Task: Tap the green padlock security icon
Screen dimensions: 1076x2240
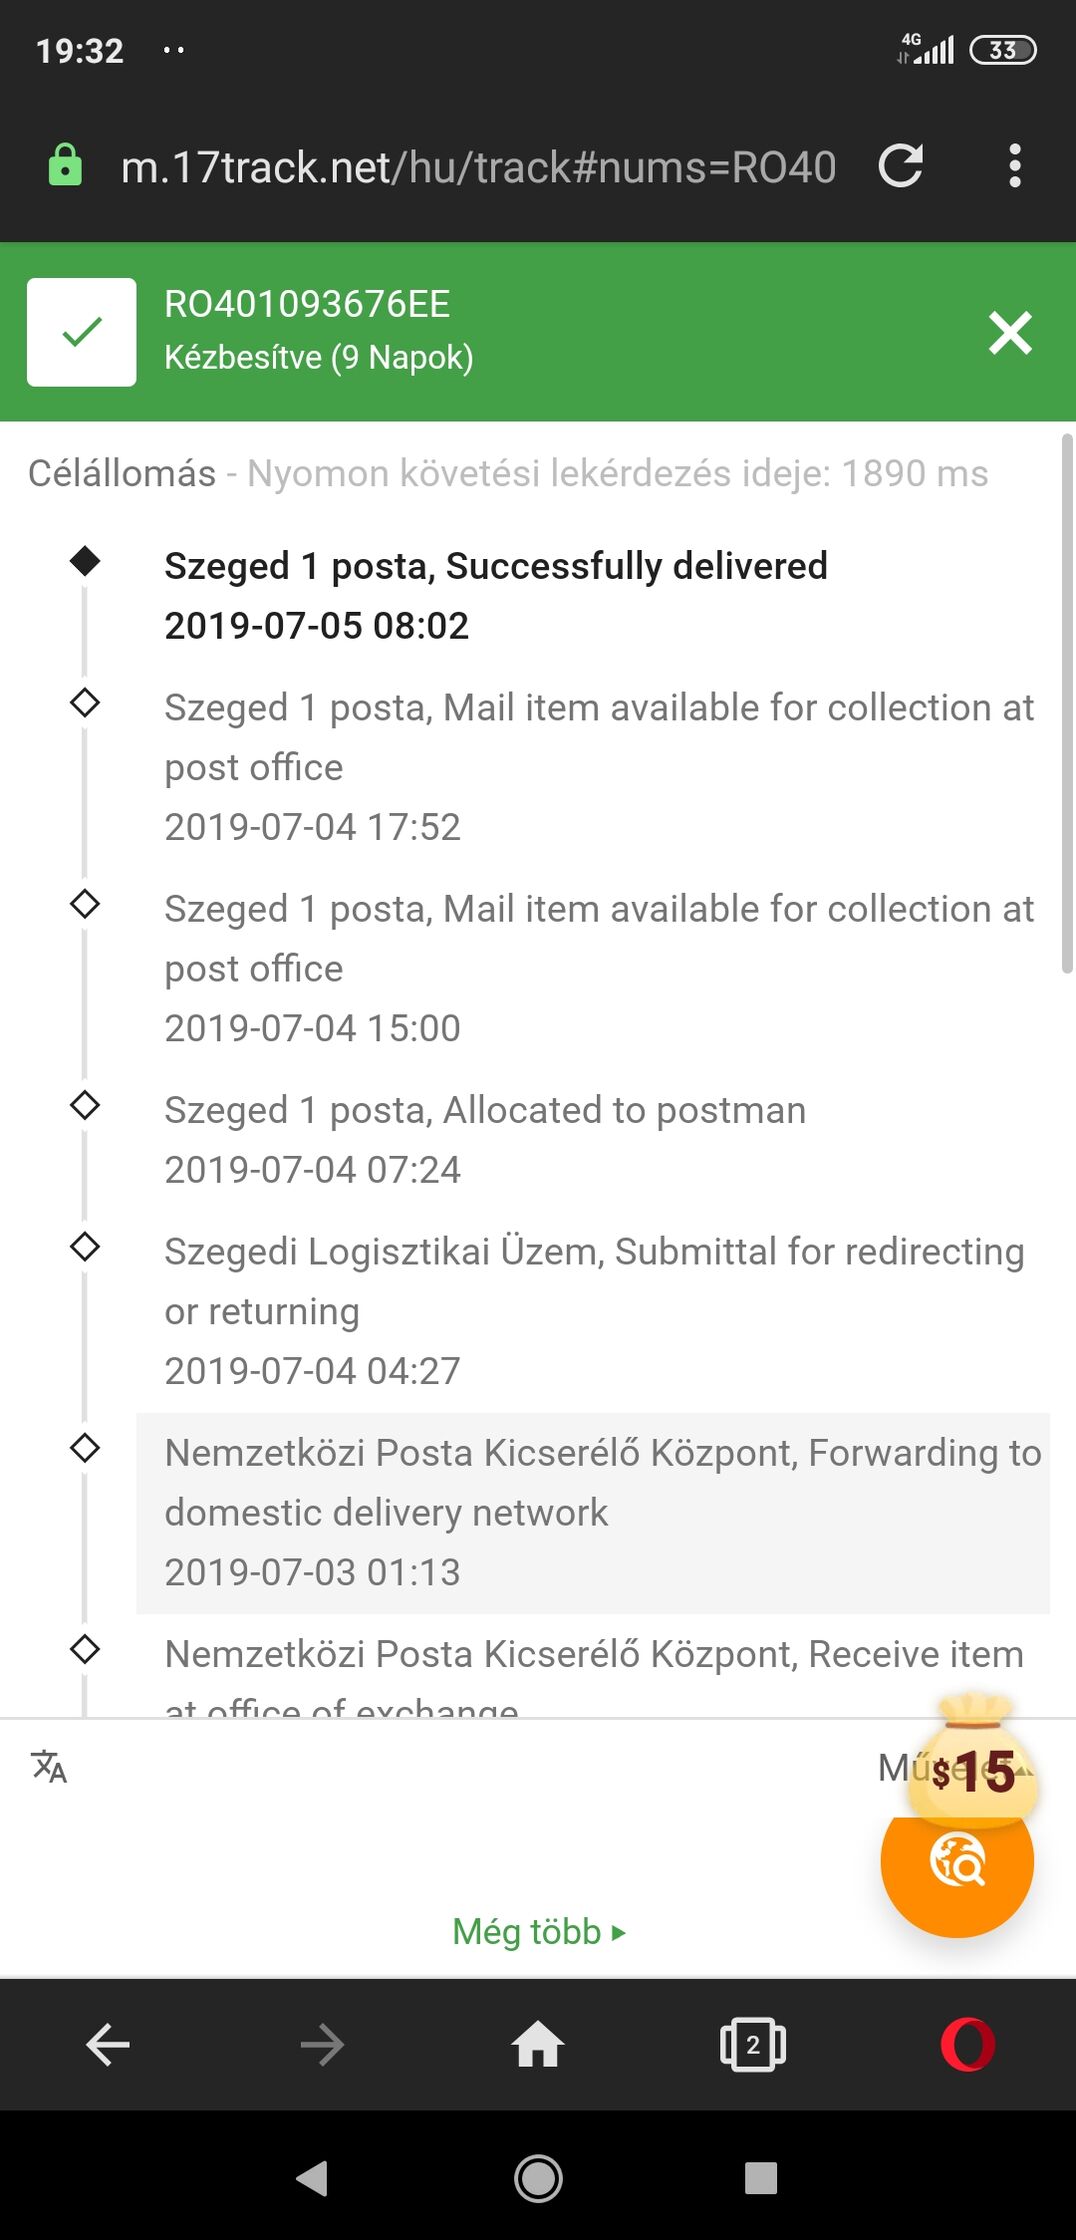Action: [x=65, y=165]
